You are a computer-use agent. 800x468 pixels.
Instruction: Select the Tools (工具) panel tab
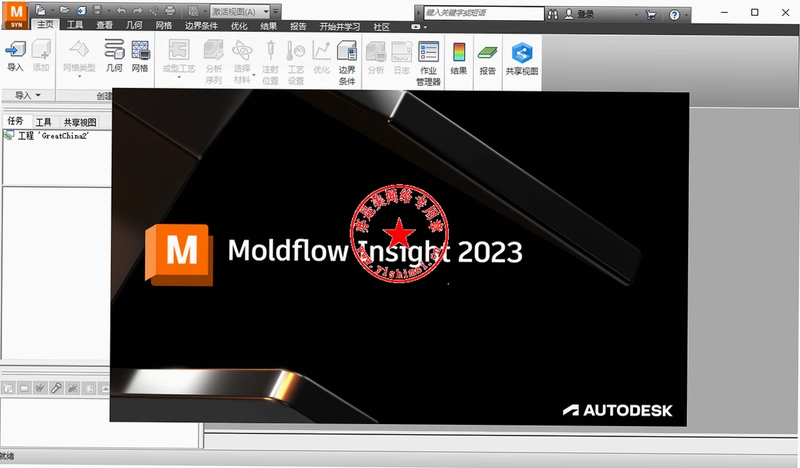43,122
